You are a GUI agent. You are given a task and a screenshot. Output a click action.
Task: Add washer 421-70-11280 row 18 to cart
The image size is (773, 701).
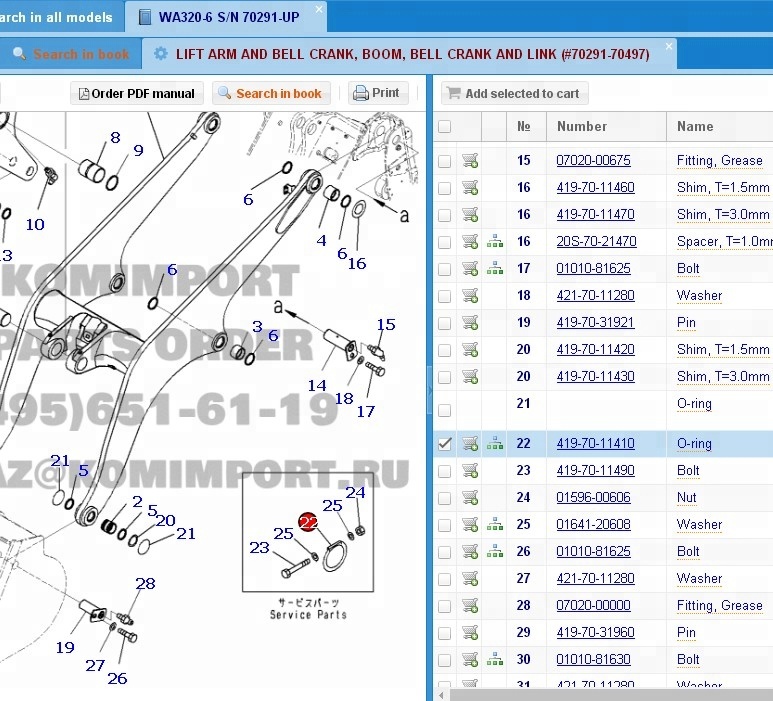470,296
